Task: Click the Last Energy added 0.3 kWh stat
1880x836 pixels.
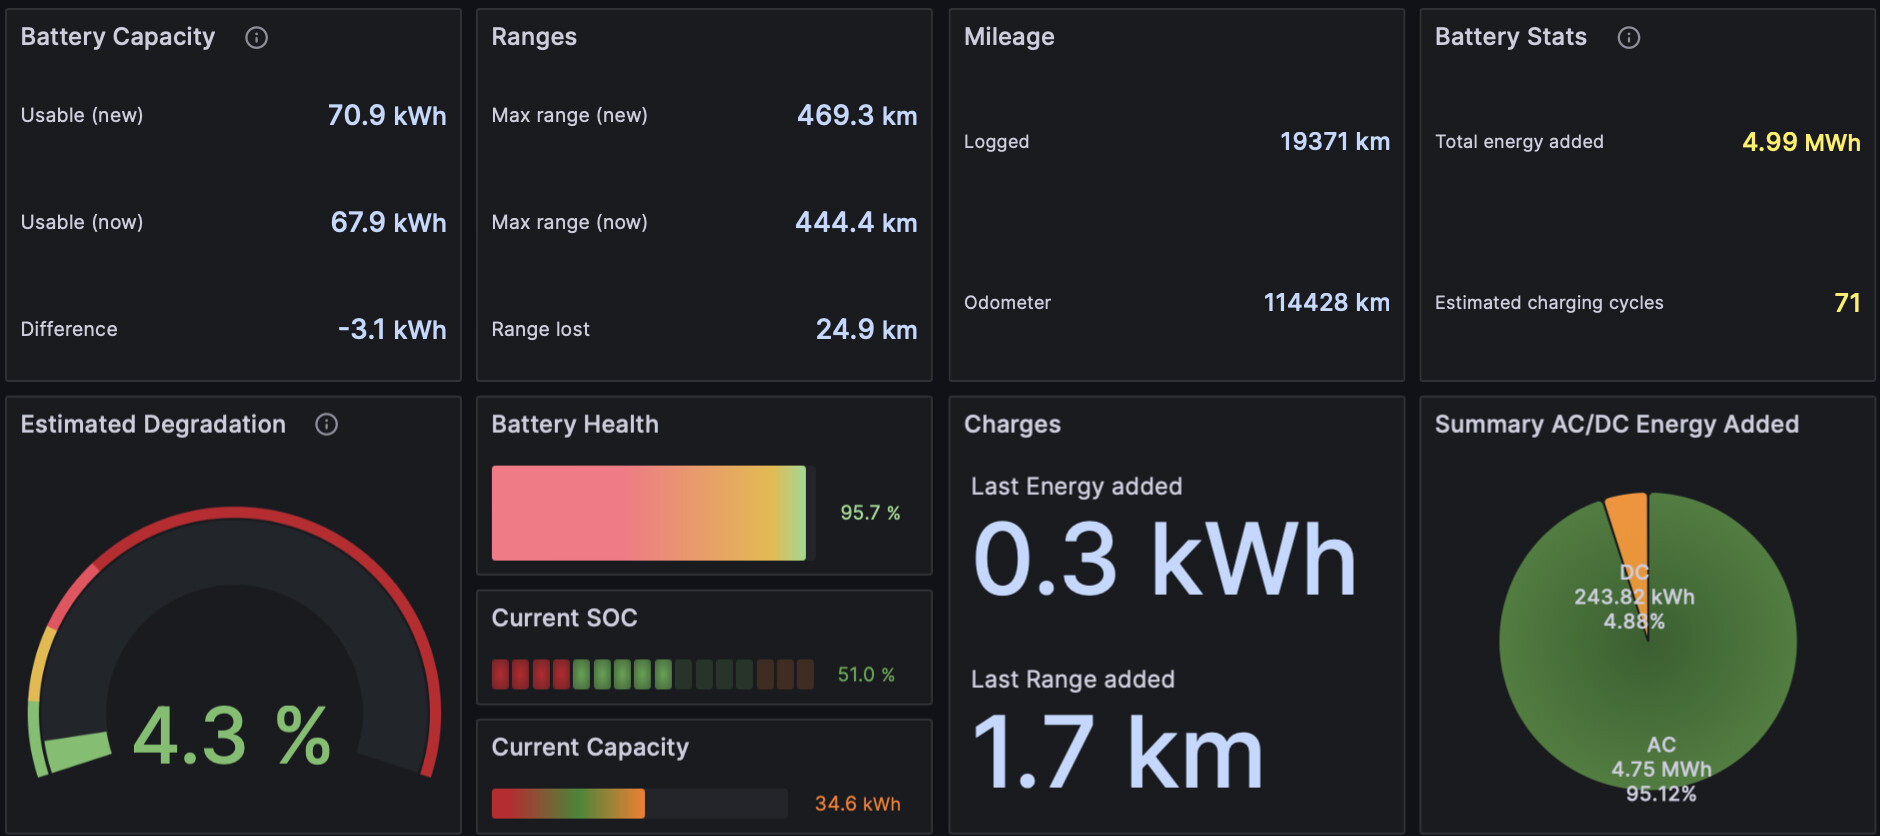Action: click(1164, 558)
